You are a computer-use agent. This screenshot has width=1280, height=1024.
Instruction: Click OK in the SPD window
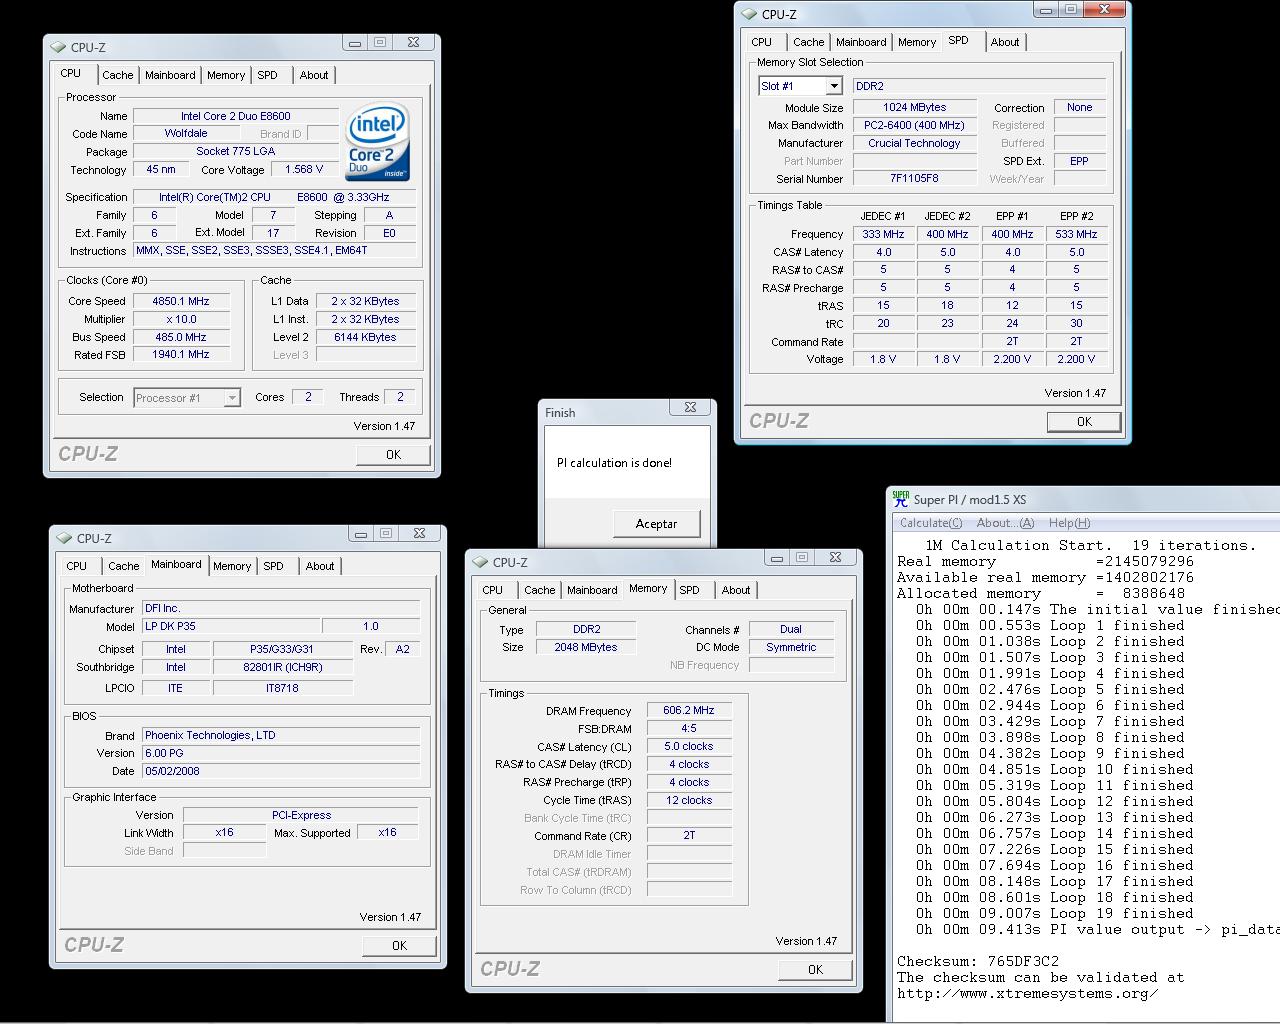[x=1084, y=422]
